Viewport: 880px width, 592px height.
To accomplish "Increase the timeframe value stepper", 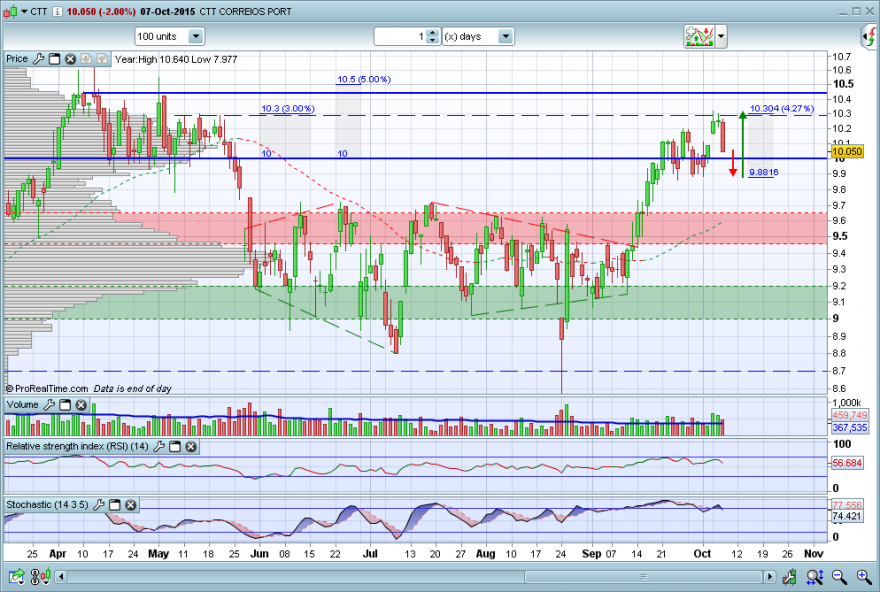I will click(x=432, y=33).
